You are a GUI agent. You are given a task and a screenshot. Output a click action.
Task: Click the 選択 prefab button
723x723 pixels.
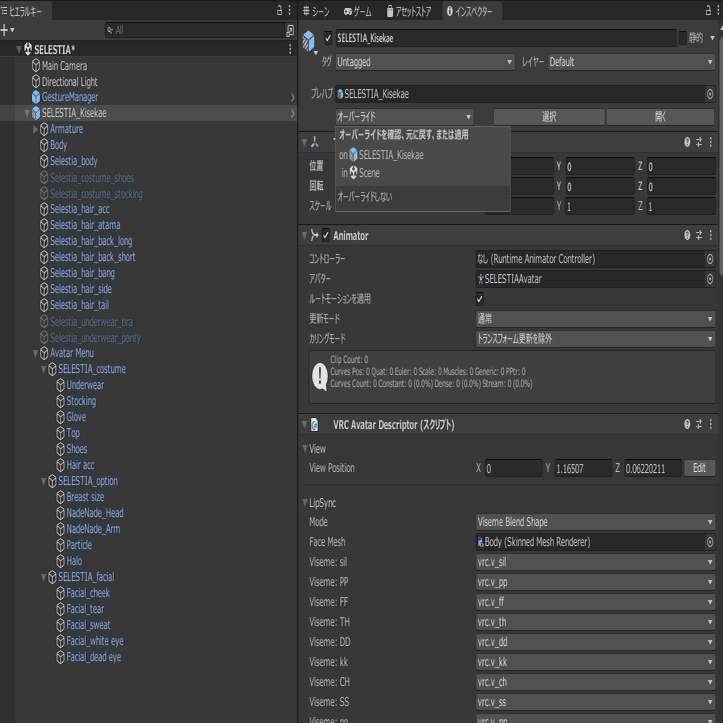(549, 117)
